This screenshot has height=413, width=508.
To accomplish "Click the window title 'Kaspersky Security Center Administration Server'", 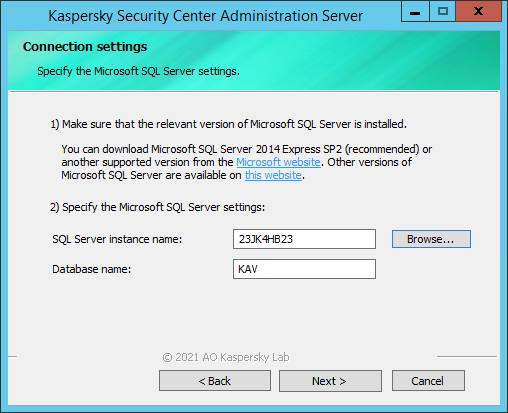I will [205, 16].
